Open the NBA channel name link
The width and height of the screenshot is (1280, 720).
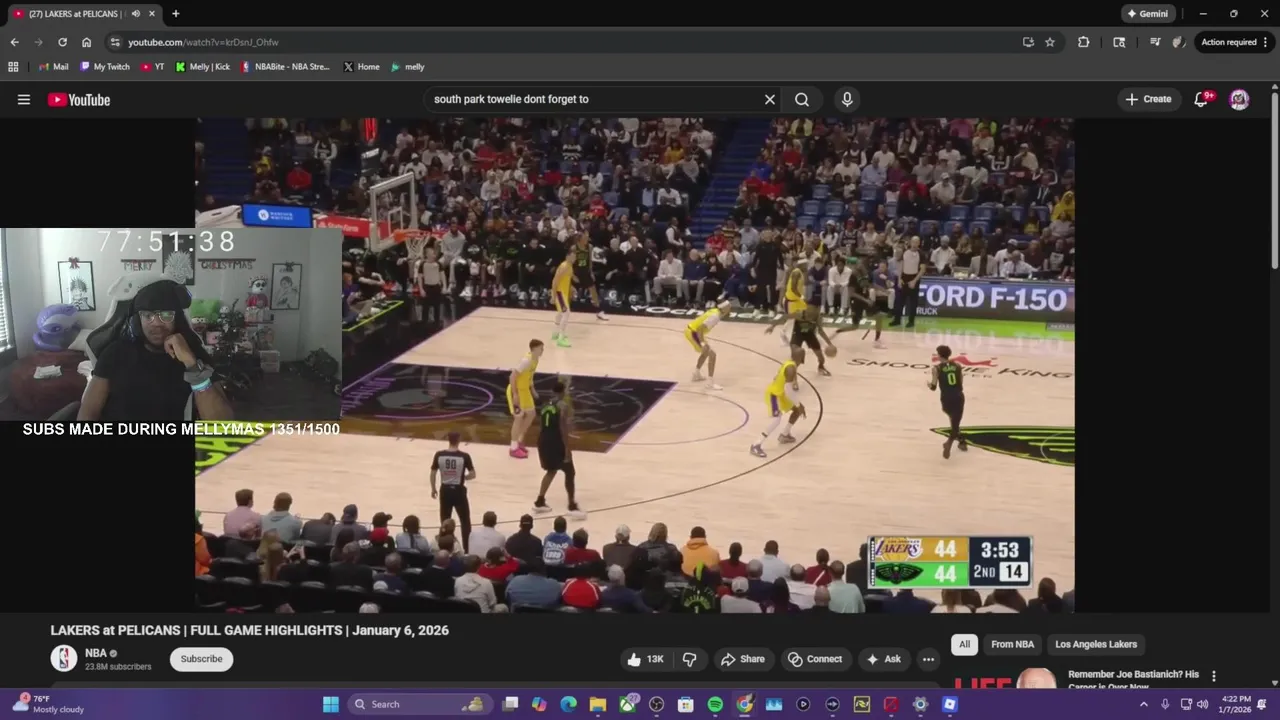pos(96,653)
